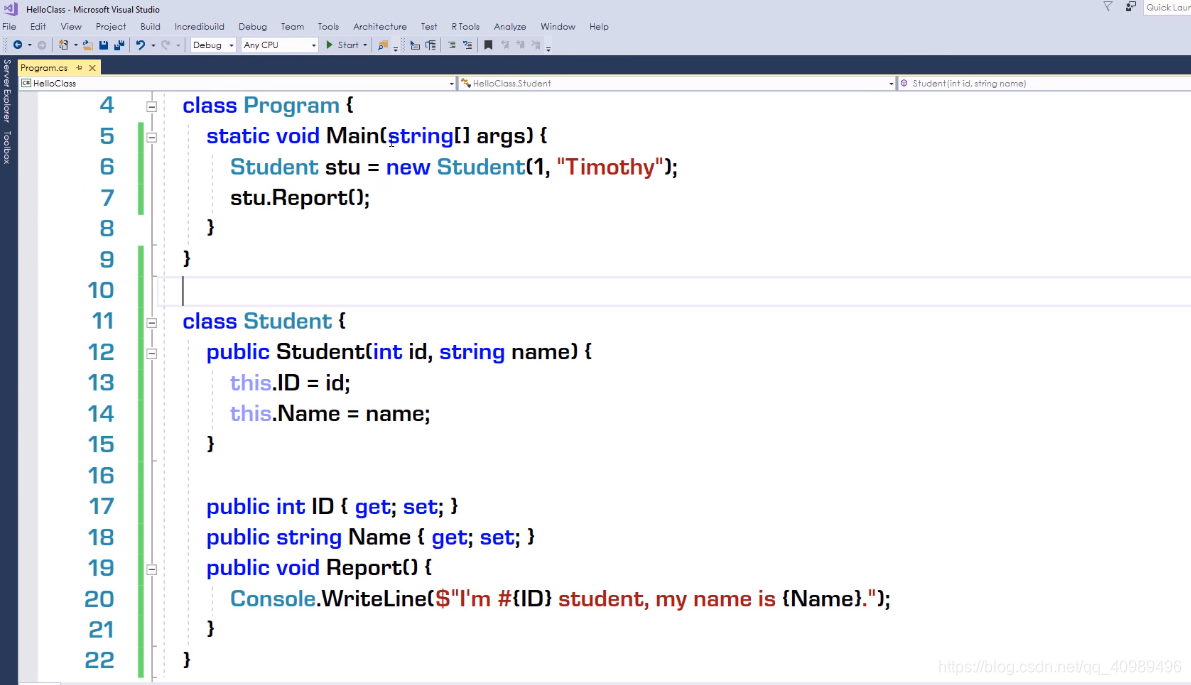Image resolution: width=1191 pixels, height=685 pixels.
Task: Open the Team menu
Action: coord(292,27)
